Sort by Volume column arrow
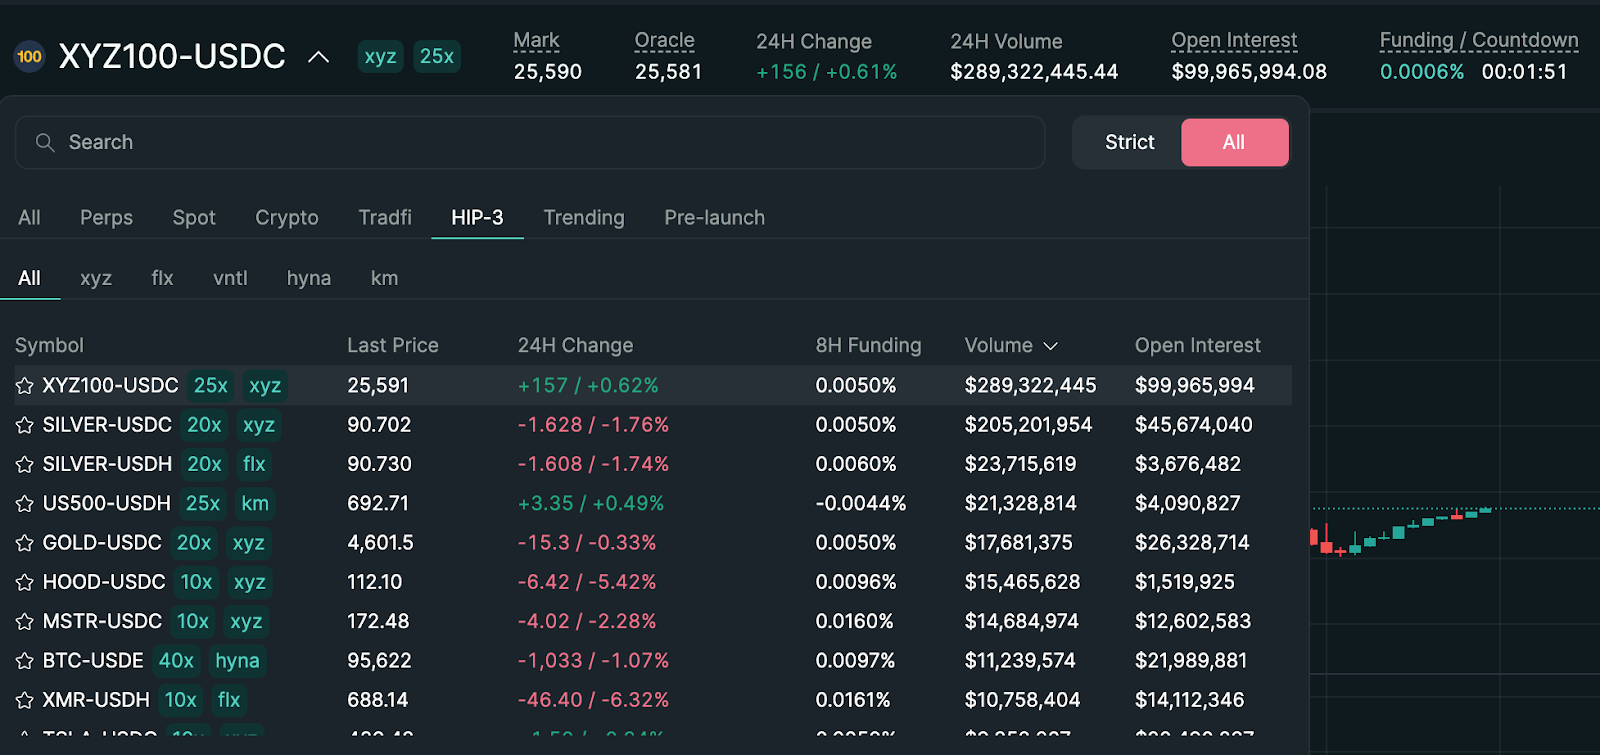 [1050, 346]
